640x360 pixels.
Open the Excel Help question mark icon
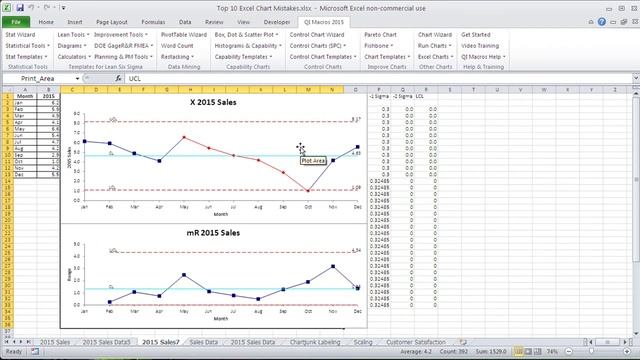tap(602, 22)
